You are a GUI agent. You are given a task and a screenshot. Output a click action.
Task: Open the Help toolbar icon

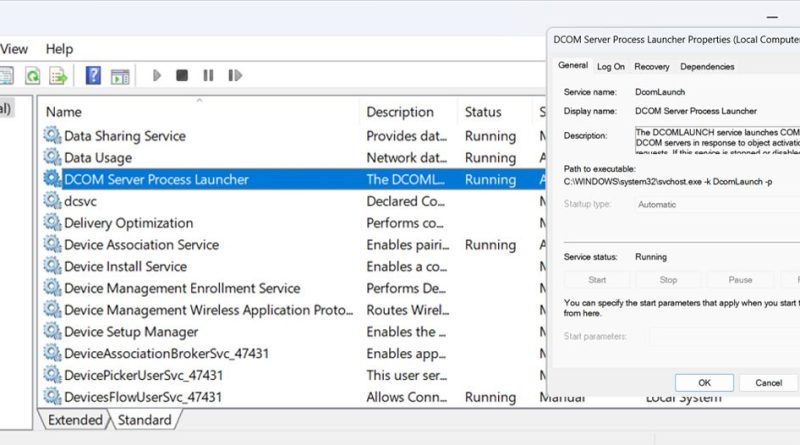click(x=93, y=76)
